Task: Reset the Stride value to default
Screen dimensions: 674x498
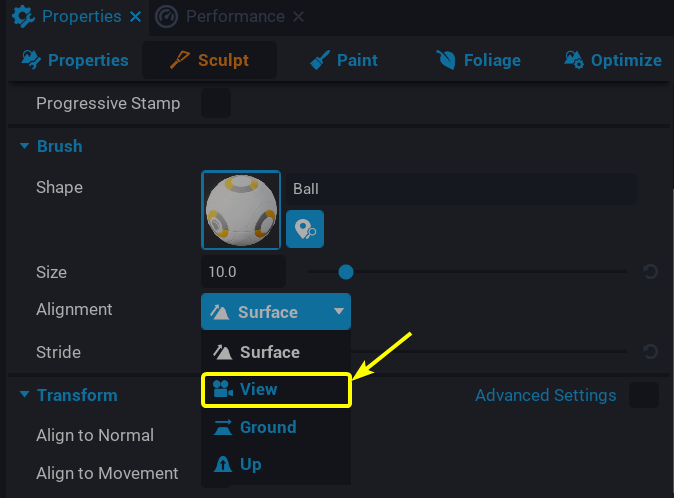Action: [650, 351]
